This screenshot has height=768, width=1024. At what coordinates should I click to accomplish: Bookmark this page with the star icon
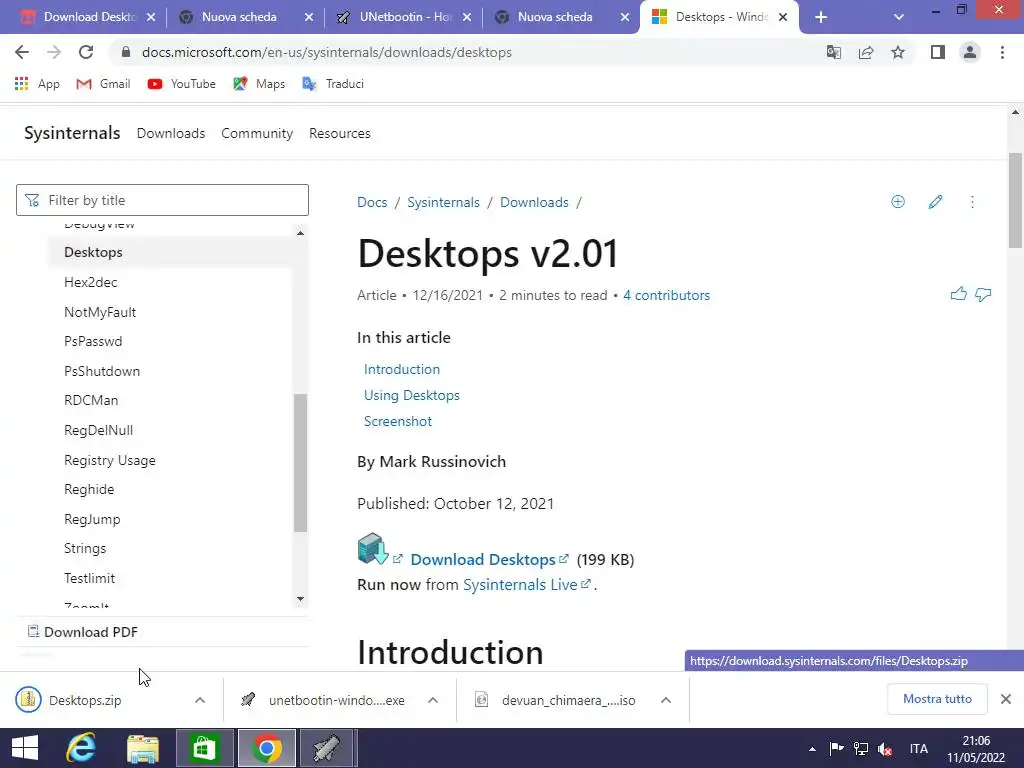tap(898, 52)
